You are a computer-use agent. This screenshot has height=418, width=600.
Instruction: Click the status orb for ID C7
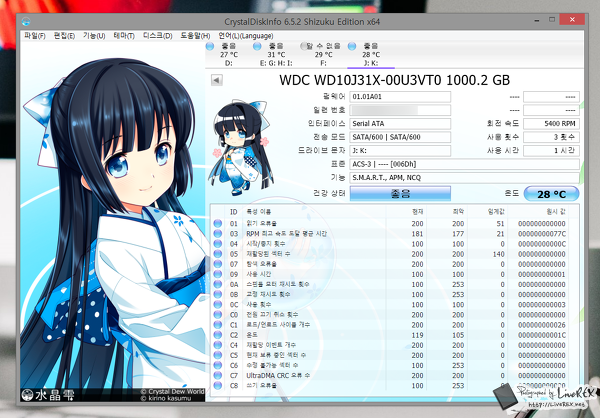pos(218,376)
